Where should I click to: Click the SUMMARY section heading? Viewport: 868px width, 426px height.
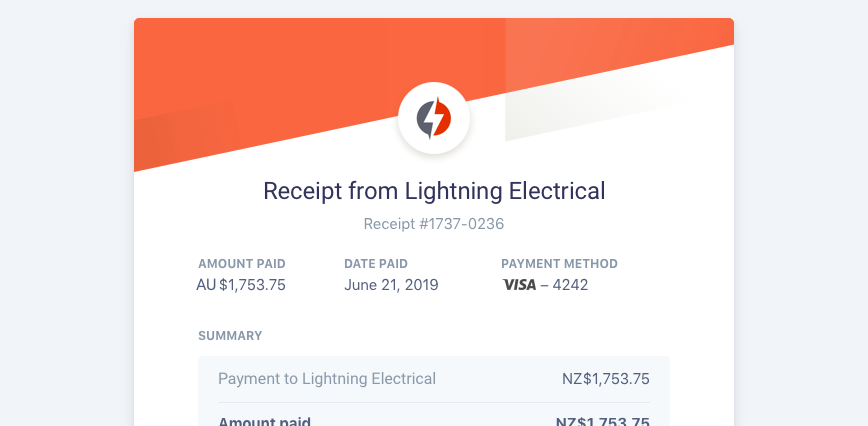point(230,336)
